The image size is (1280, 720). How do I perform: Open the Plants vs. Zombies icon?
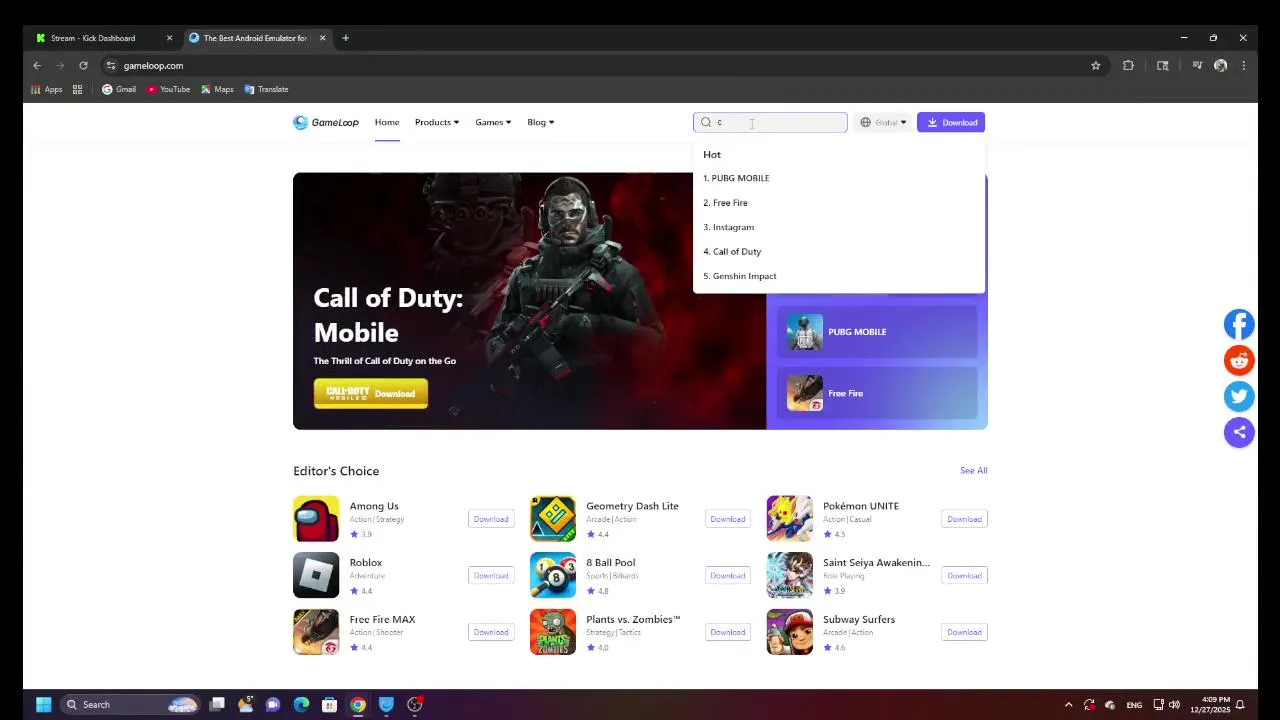553,632
